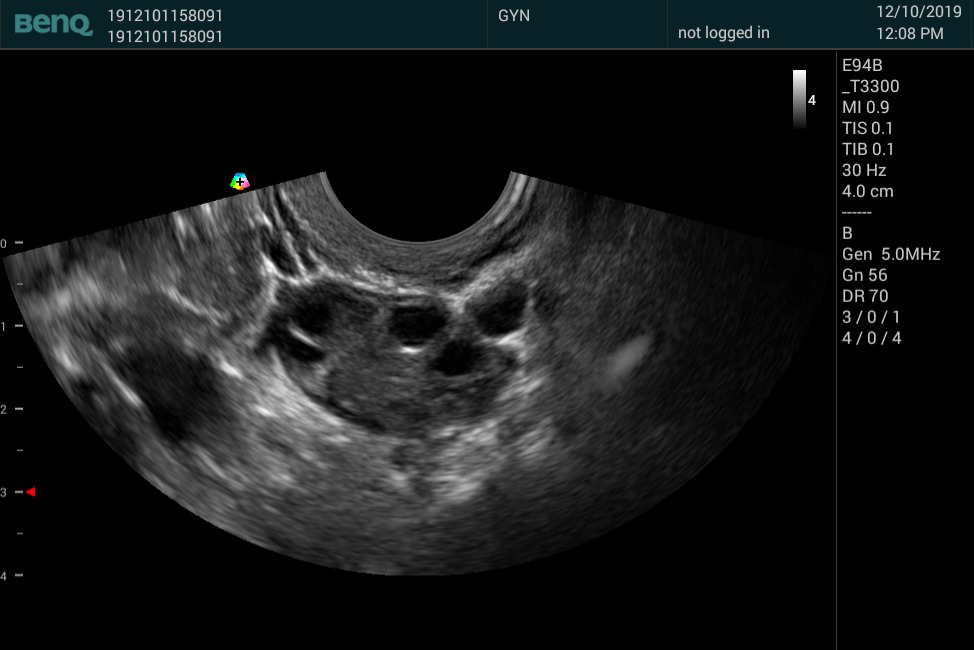Click the red focus position arrow
Screen dimensions: 974x650
tap(31, 492)
